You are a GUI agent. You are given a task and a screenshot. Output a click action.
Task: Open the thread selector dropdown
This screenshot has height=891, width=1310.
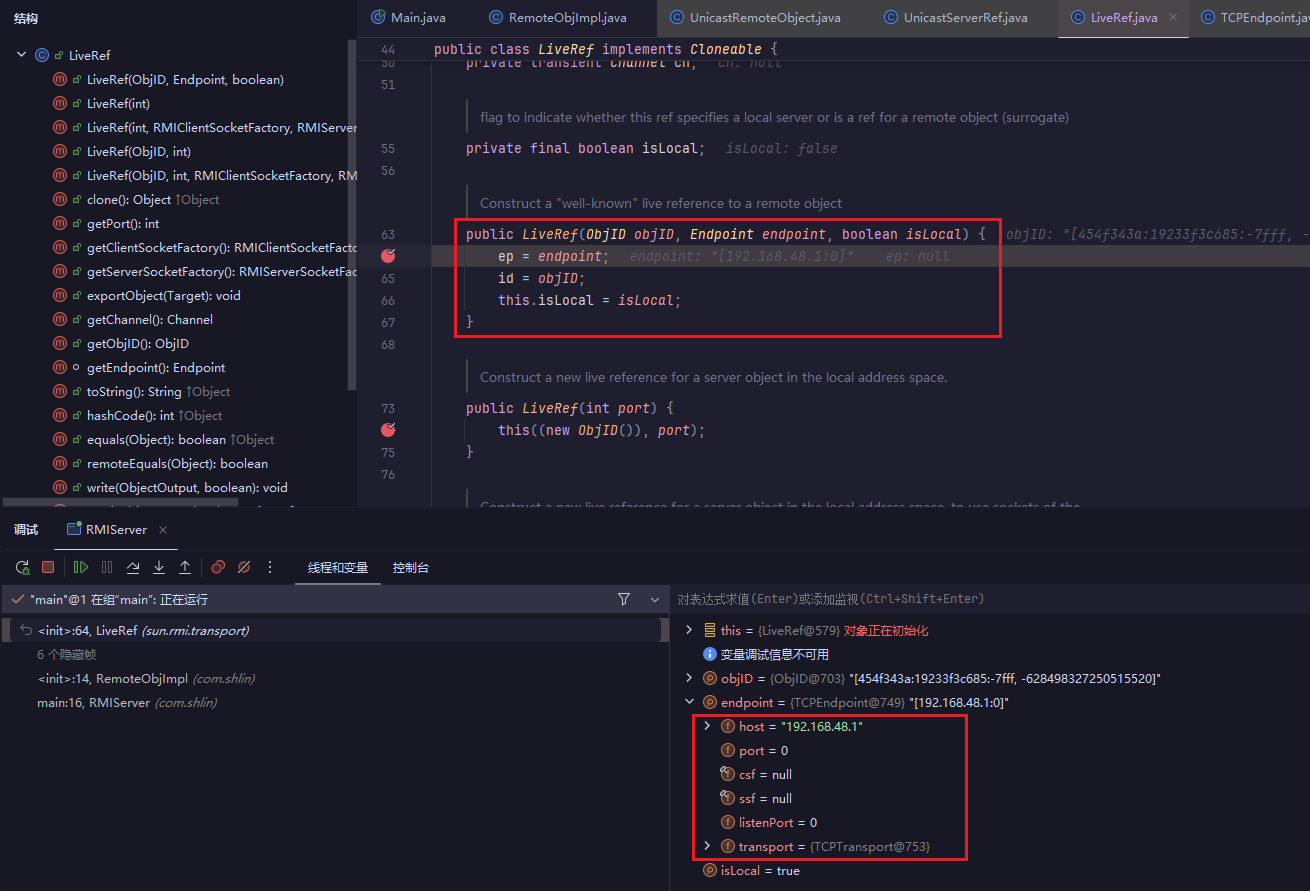pos(655,599)
